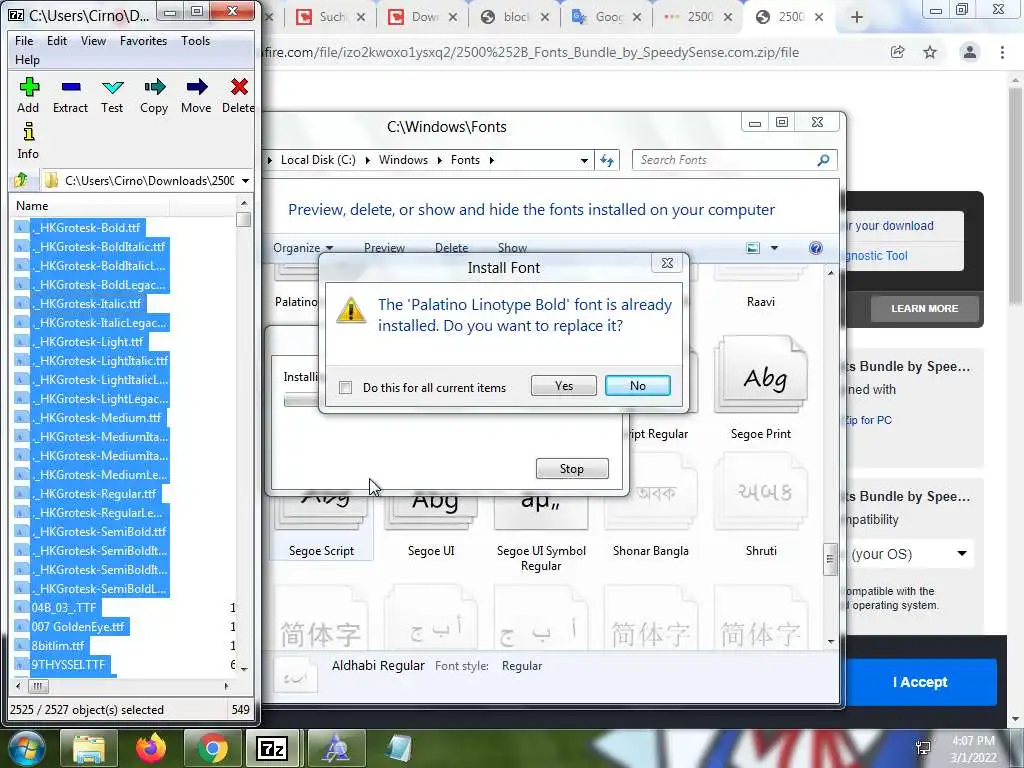Click No in Install Font dialog
The width and height of the screenshot is (1024, 768).
click(x=637, y=386)
